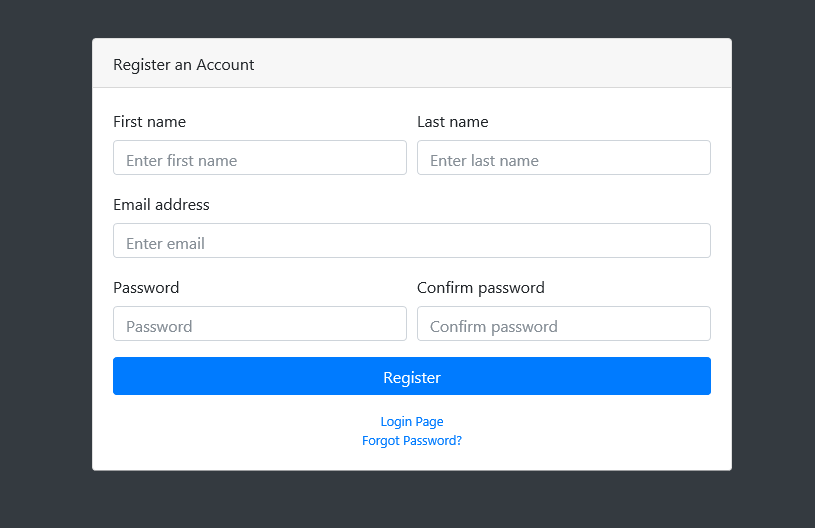Screen dimensions: 815x528
Task: Click the 'Email address' label
Action: 161,205
